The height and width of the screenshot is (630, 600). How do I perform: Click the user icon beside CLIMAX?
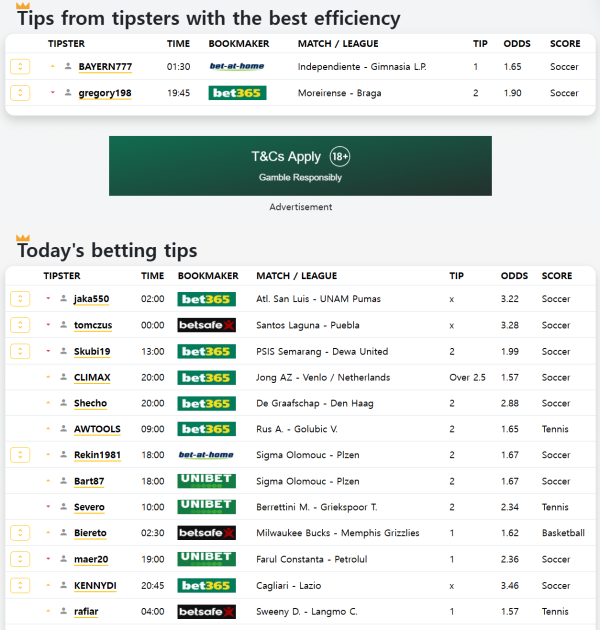click(x=64, y=377)
